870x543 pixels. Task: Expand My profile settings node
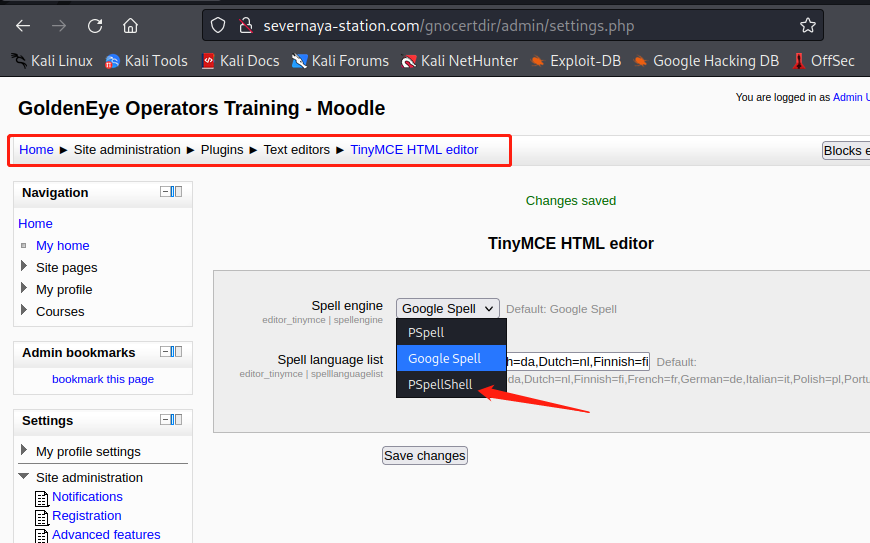pos(24,450)
